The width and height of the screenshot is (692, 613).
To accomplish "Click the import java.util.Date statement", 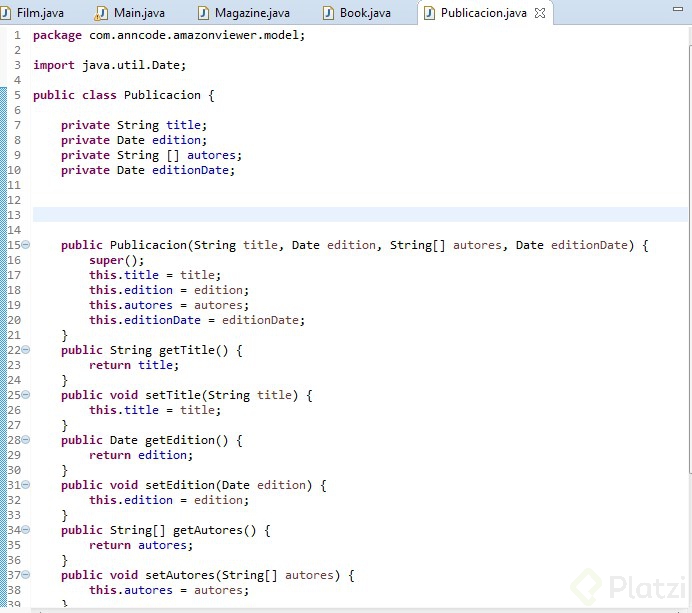I will pyautogui.click(x=110, y=65).
